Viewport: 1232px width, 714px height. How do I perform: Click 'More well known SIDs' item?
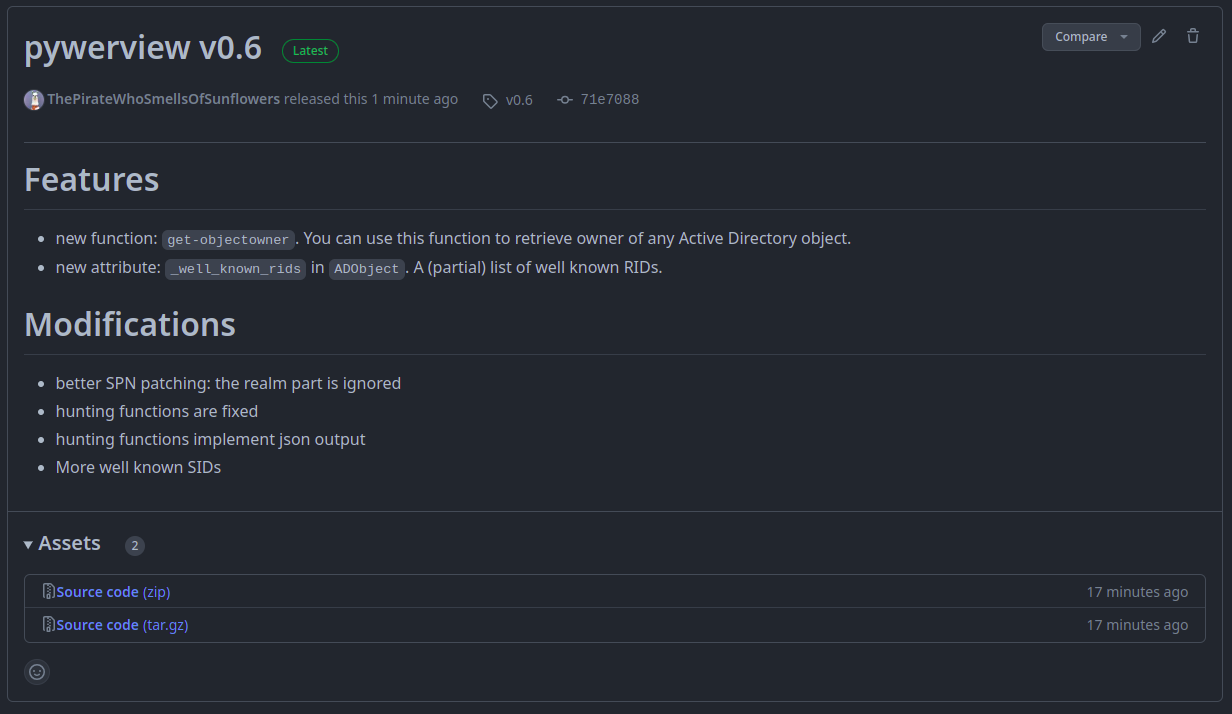(x=138, y=467)
